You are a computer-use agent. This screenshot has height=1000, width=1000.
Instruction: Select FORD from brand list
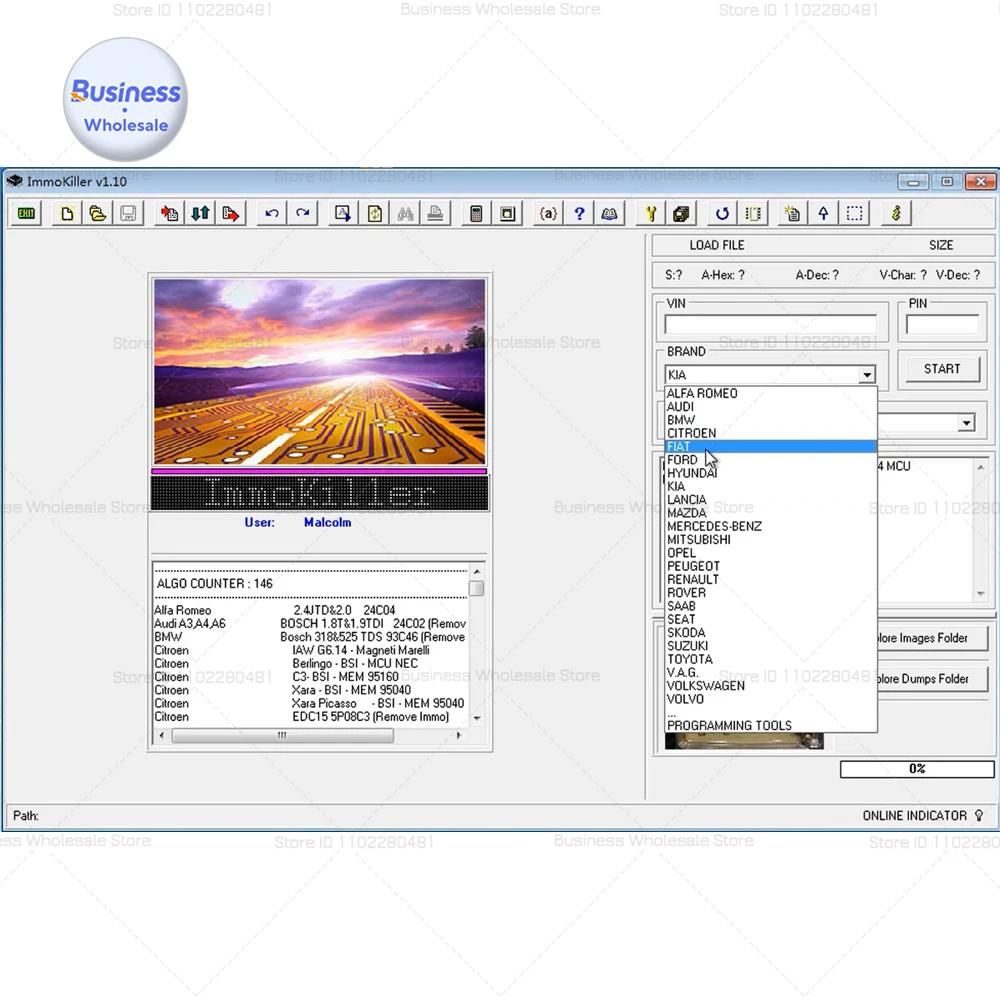tap(770, 460)
